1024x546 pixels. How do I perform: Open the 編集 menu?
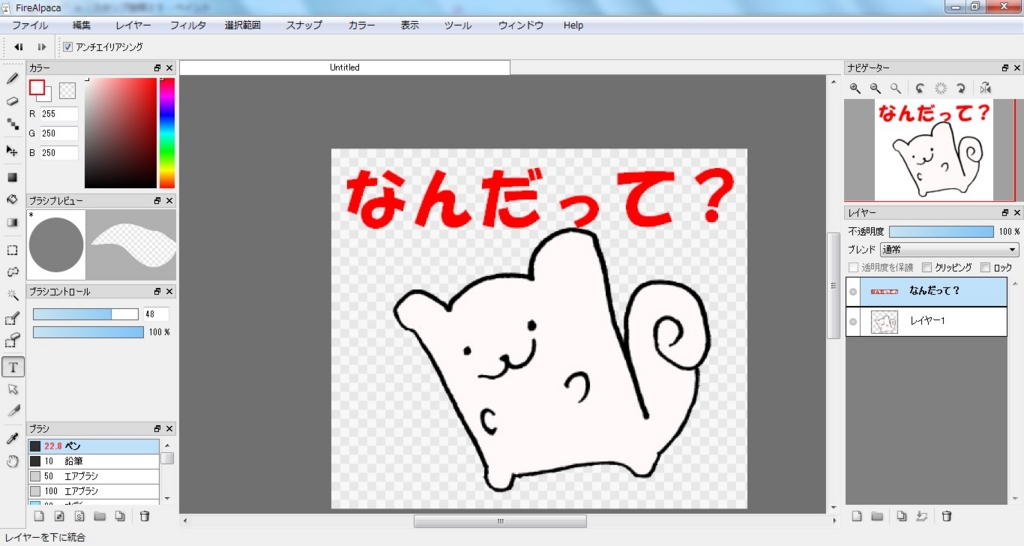click(82, 25)
